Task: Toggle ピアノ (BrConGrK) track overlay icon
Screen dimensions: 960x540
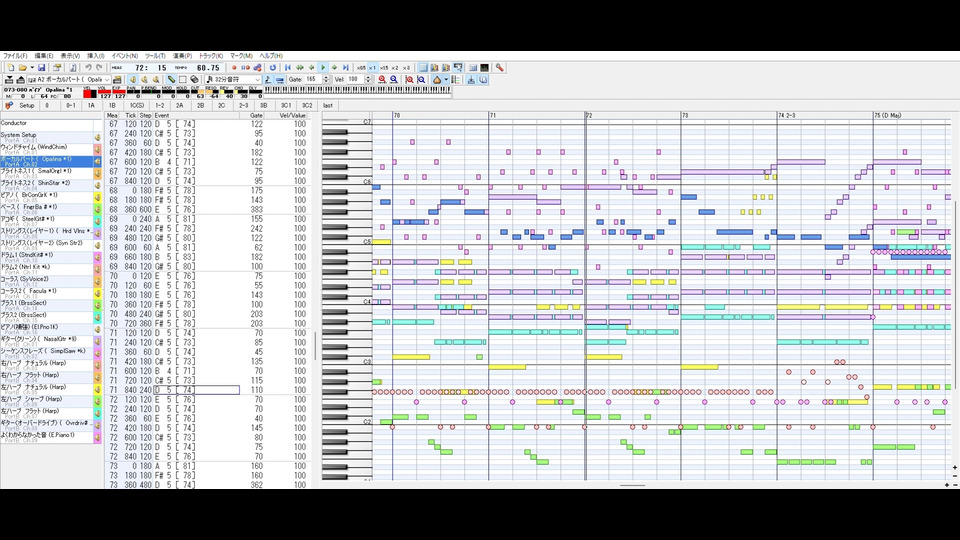Action: coord(97,197)
